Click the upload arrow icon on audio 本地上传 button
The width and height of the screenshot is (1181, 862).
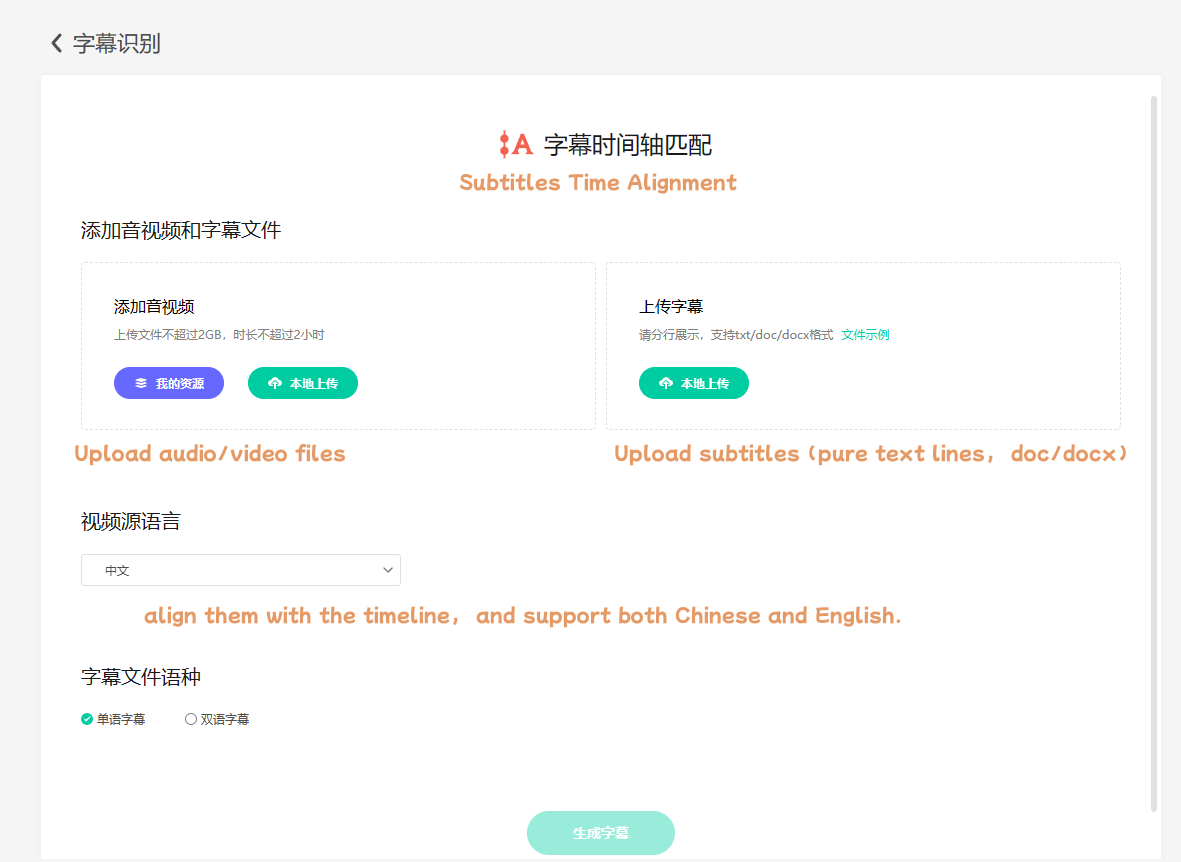coord(276,383)
